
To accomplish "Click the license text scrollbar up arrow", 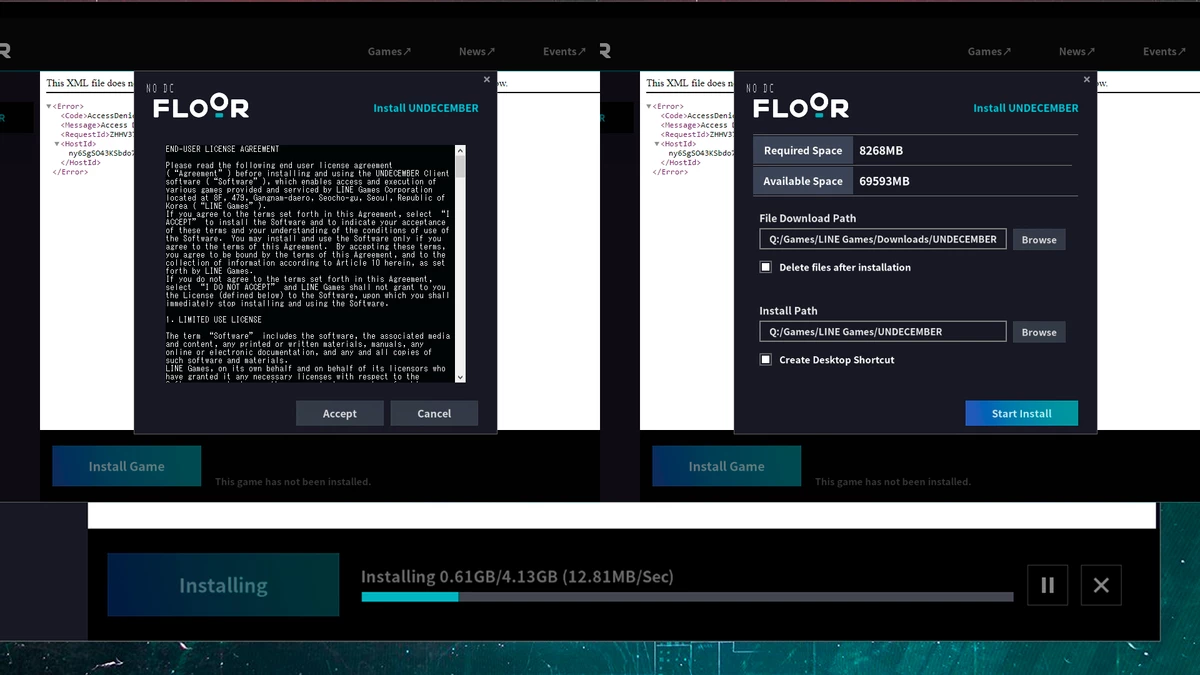I will [x=460, y=152].
